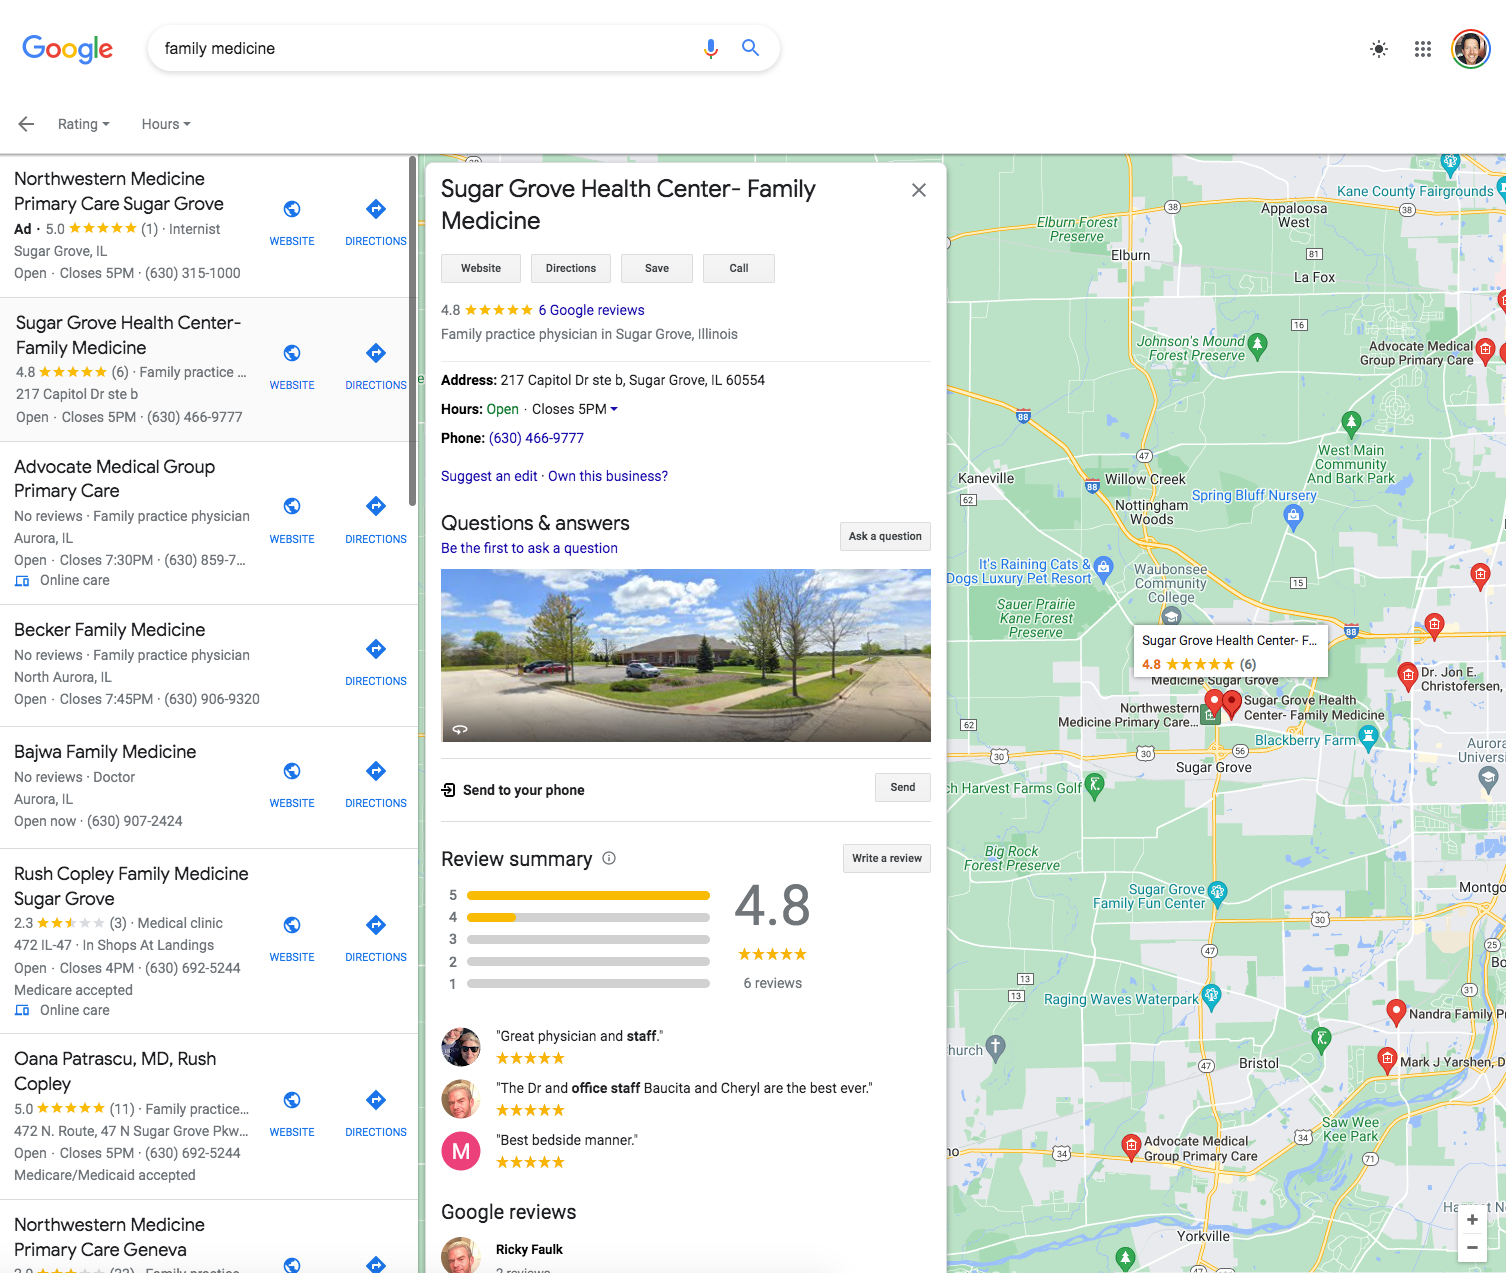Click the Website button in details panel
The width and height of the screenshot is (1506, 1273).
[x=481, y=268]
